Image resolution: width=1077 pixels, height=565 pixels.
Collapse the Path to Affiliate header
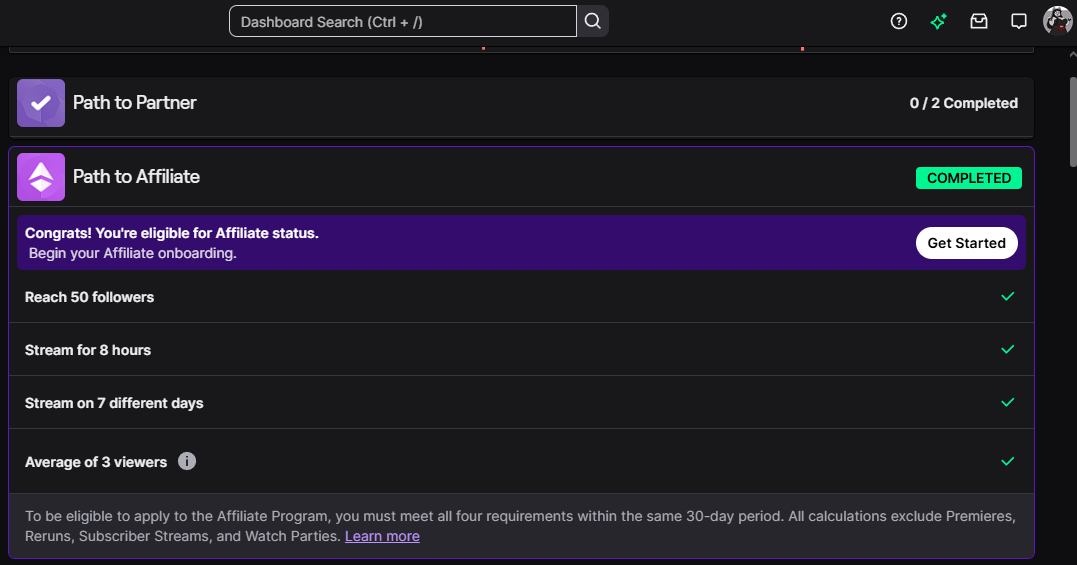point(500,177)
